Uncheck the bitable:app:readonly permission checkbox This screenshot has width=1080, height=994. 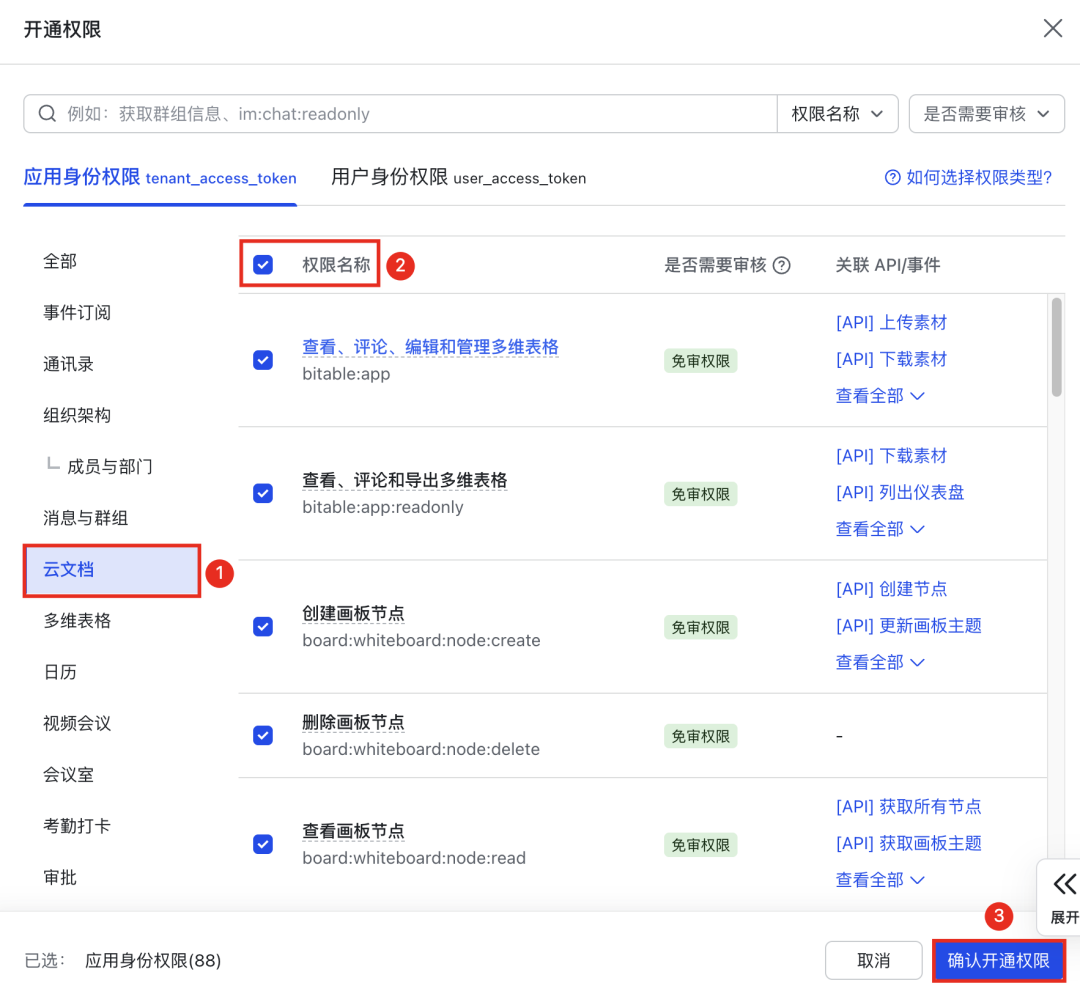tap(263, 493)
